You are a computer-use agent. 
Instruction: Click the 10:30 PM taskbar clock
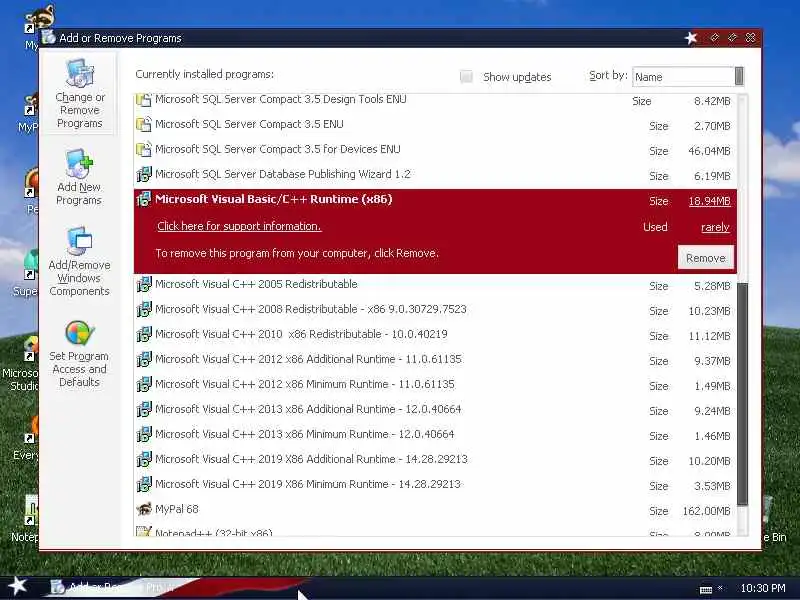(763, 588)
